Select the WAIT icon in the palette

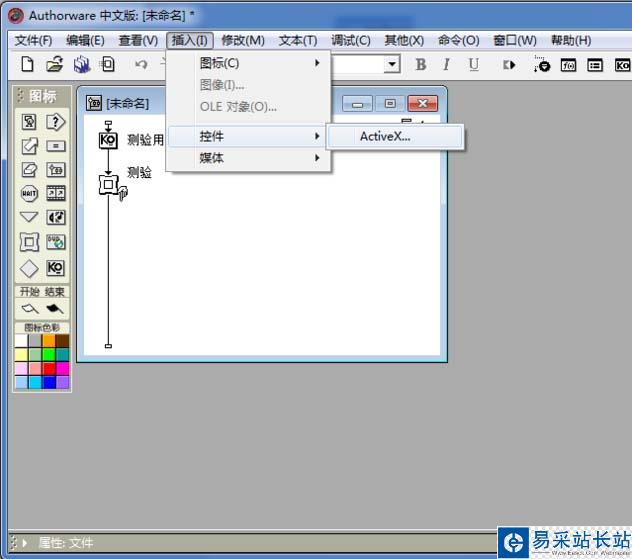[x=29, y=193]
